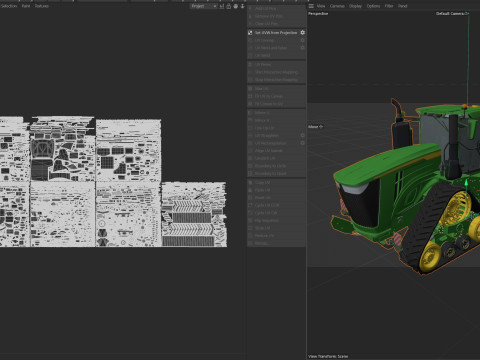The image size is (480, 360).
Task: Open the Remap dialog entry
Action: coord(276,243)
